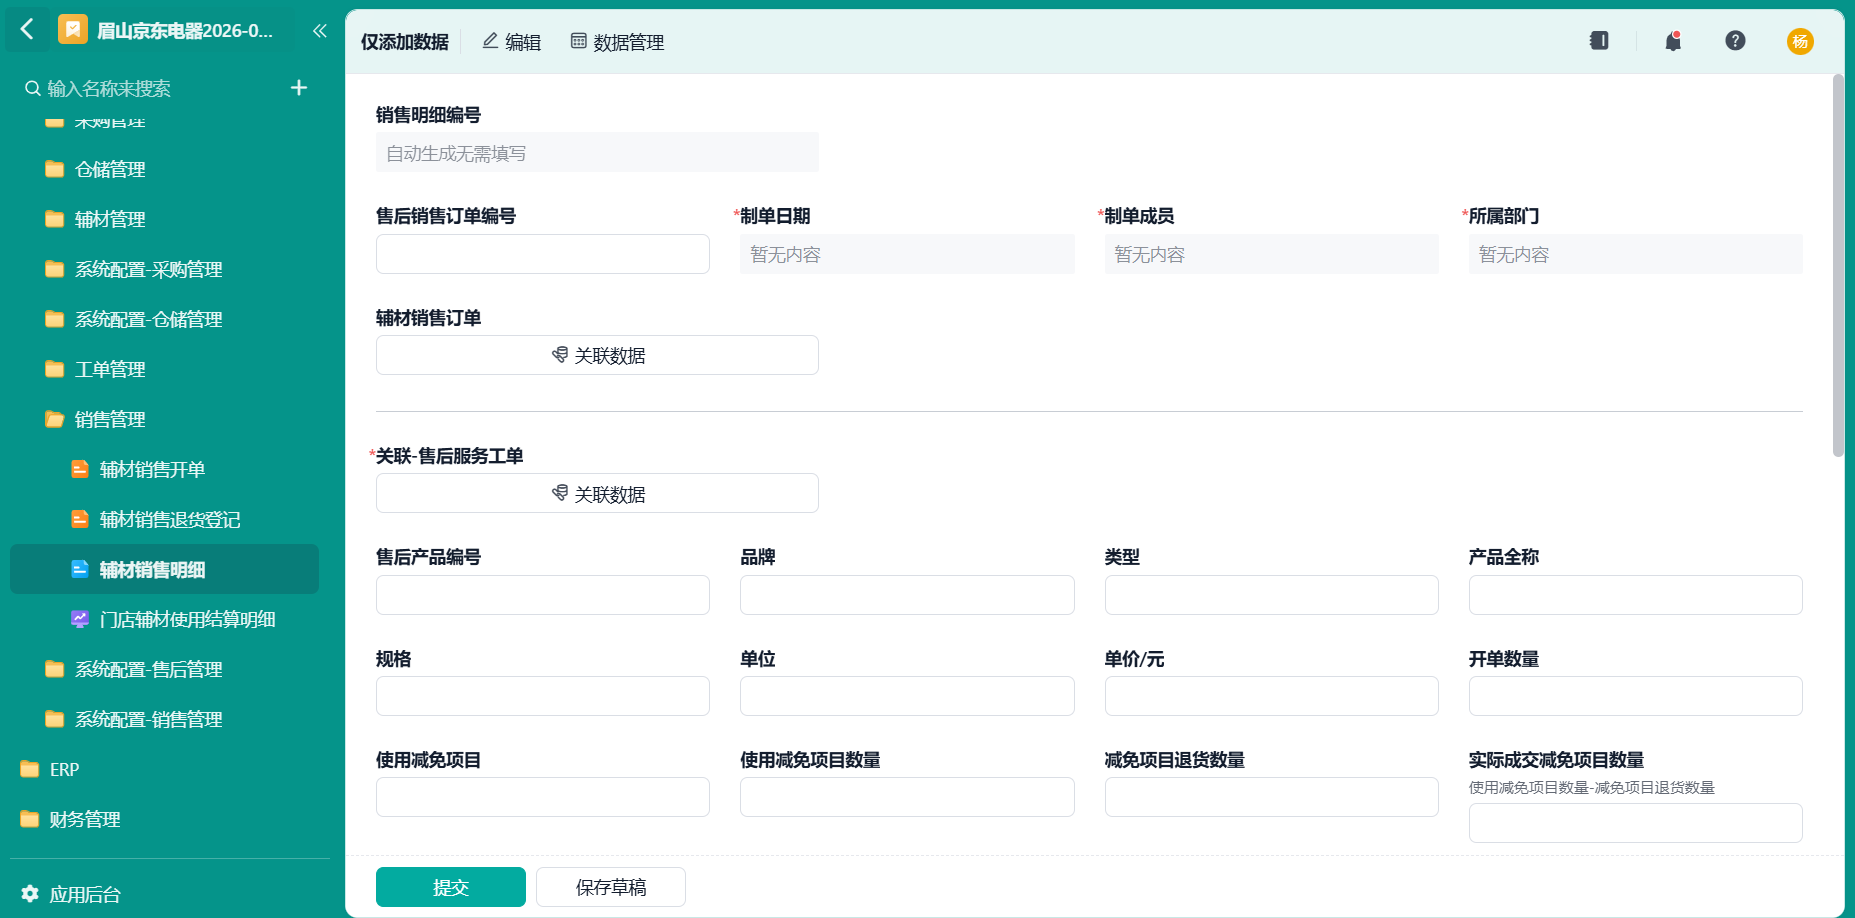Click the ERP folder icon

30,769
